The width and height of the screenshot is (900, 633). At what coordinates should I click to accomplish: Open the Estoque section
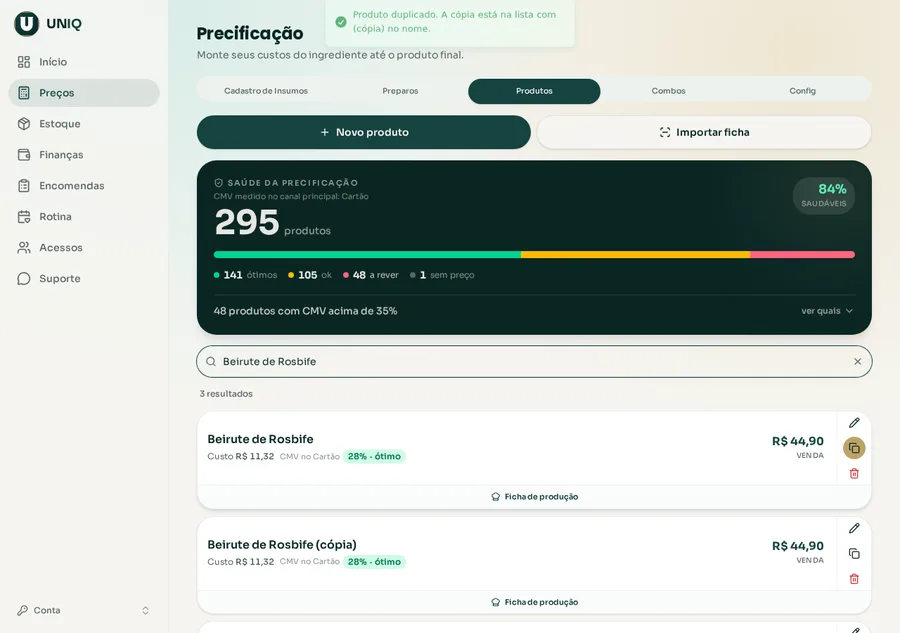coord(84,124)
